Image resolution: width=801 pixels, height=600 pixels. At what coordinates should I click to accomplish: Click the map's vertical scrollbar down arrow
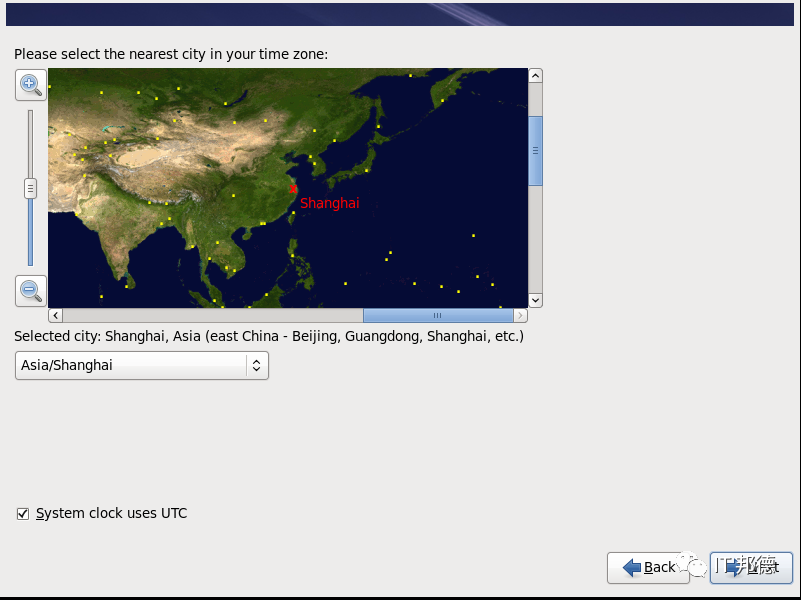coord(535,300)
